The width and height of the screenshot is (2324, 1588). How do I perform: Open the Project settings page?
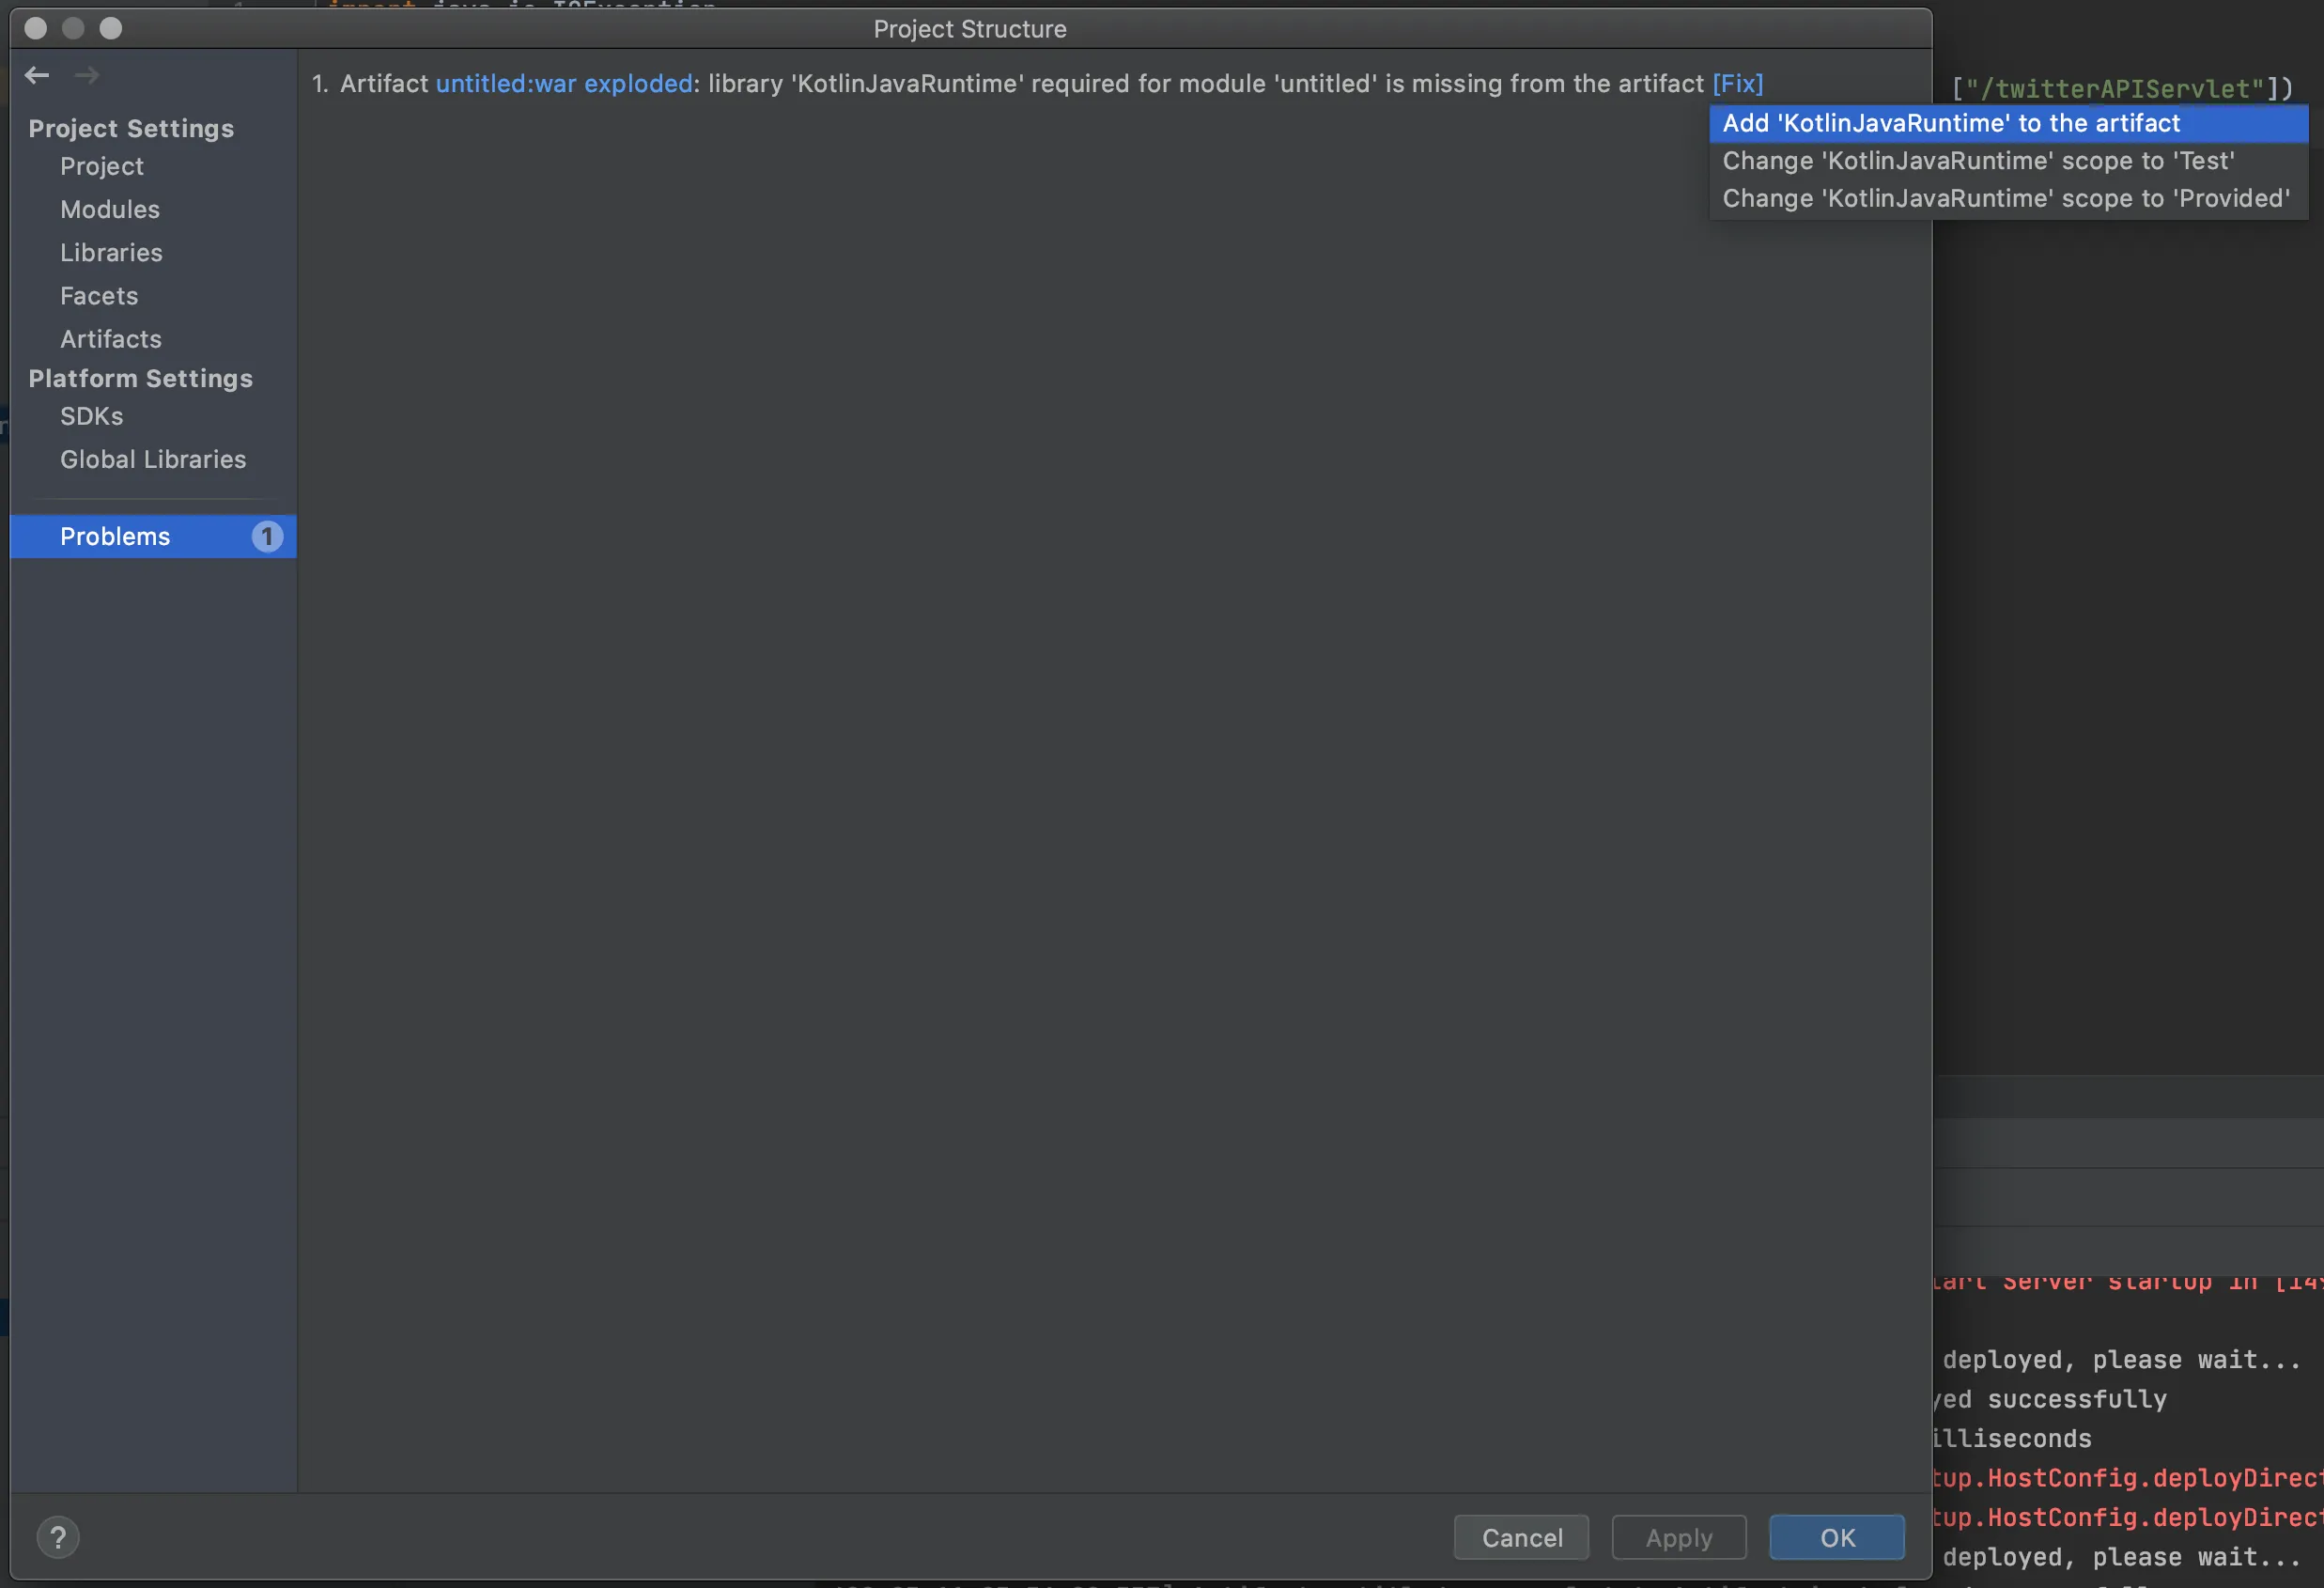point(102,166)
